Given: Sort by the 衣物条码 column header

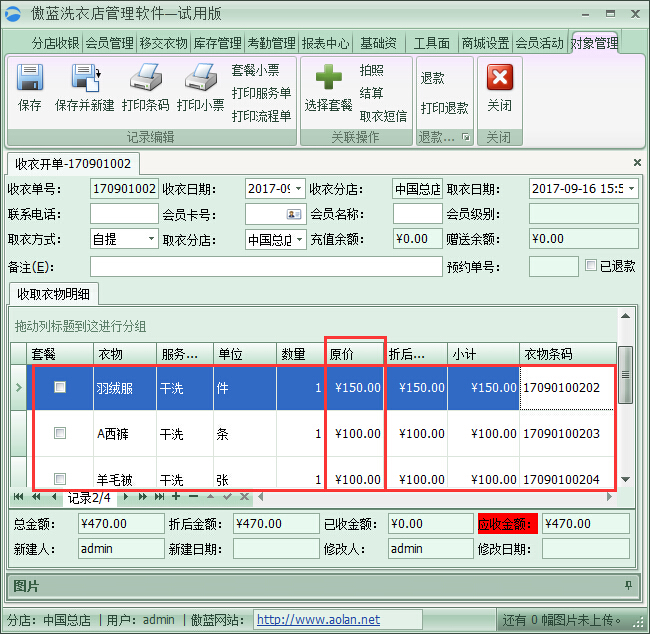Looking at the screenshot, I should 568,354.
